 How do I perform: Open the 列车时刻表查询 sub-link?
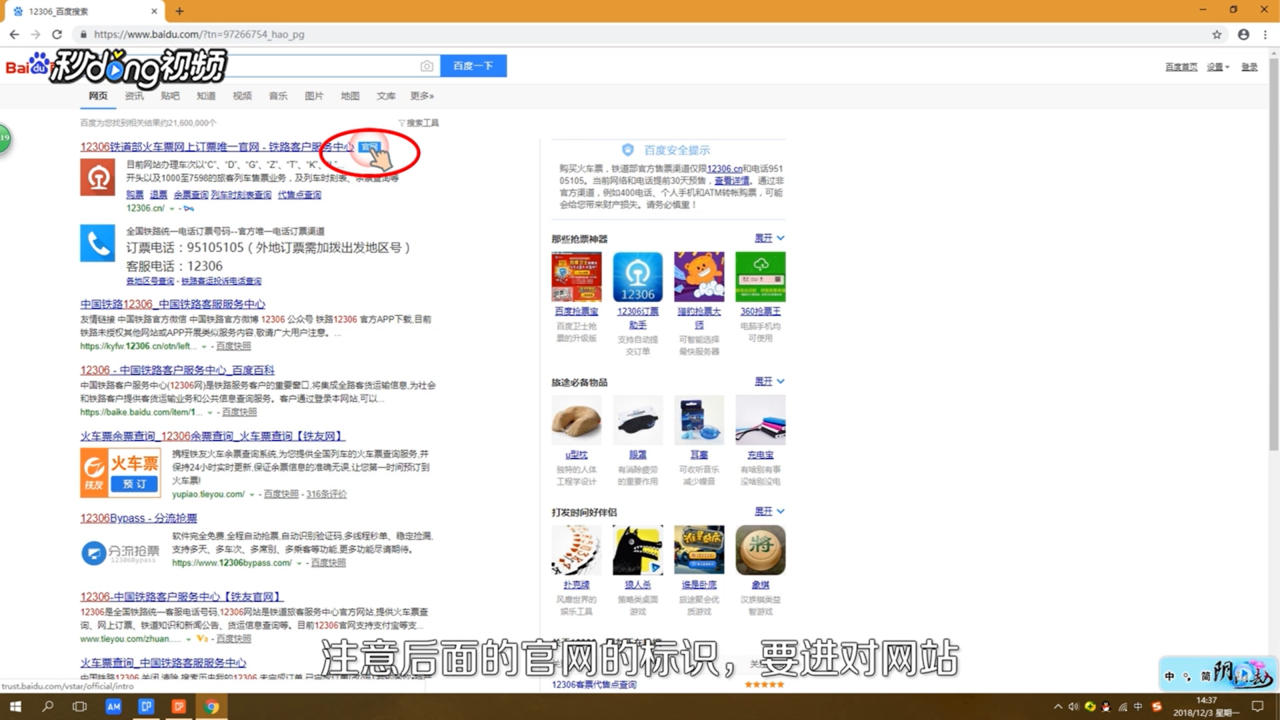point(241,195)
